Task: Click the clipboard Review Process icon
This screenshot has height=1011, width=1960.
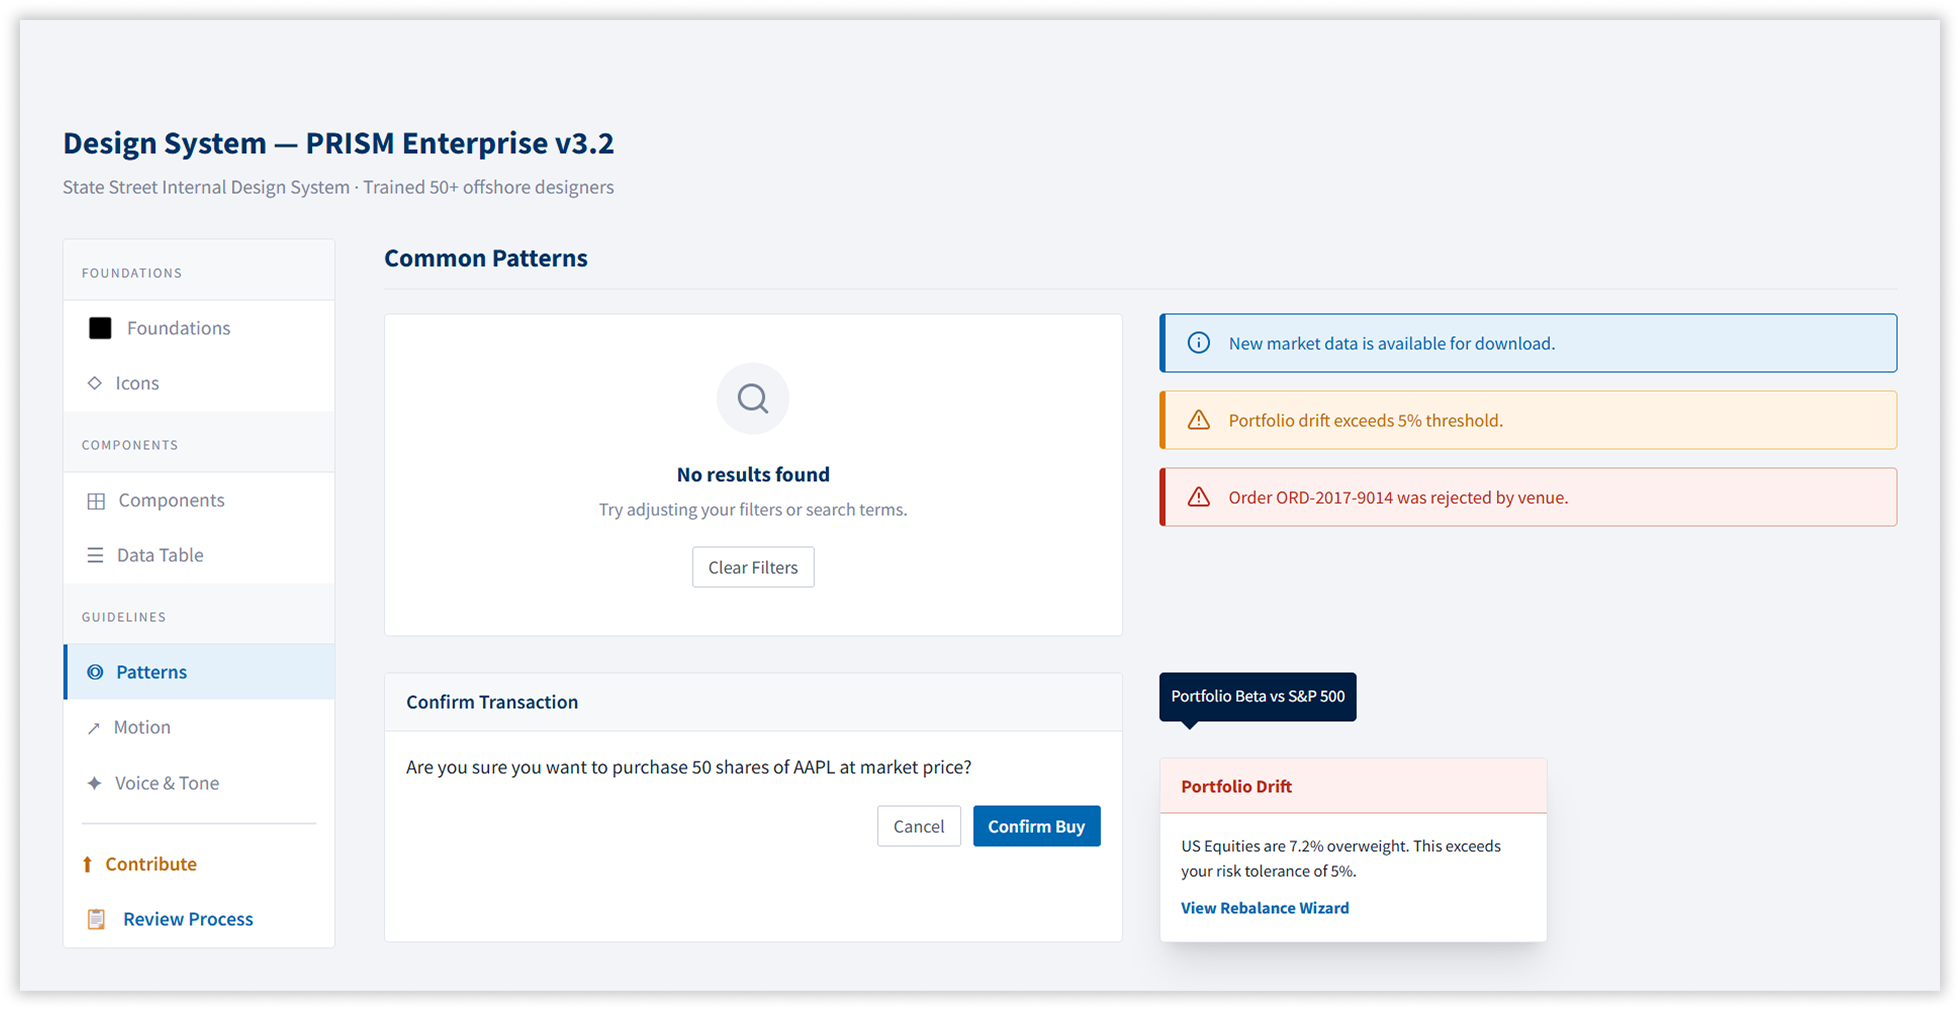Action: (x=96, y=919)
